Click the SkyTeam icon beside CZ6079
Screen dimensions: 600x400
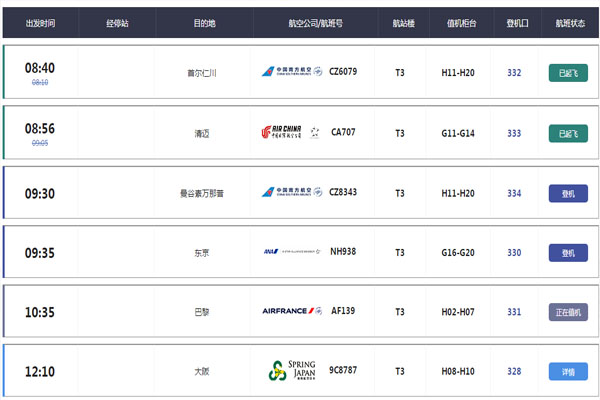coord(318,71)
